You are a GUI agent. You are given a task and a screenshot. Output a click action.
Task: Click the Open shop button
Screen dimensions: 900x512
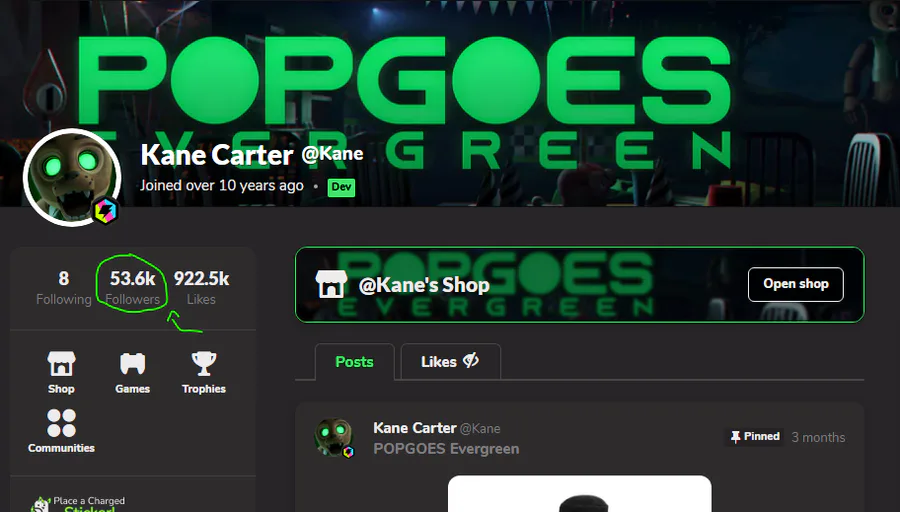tap(796, 284)
